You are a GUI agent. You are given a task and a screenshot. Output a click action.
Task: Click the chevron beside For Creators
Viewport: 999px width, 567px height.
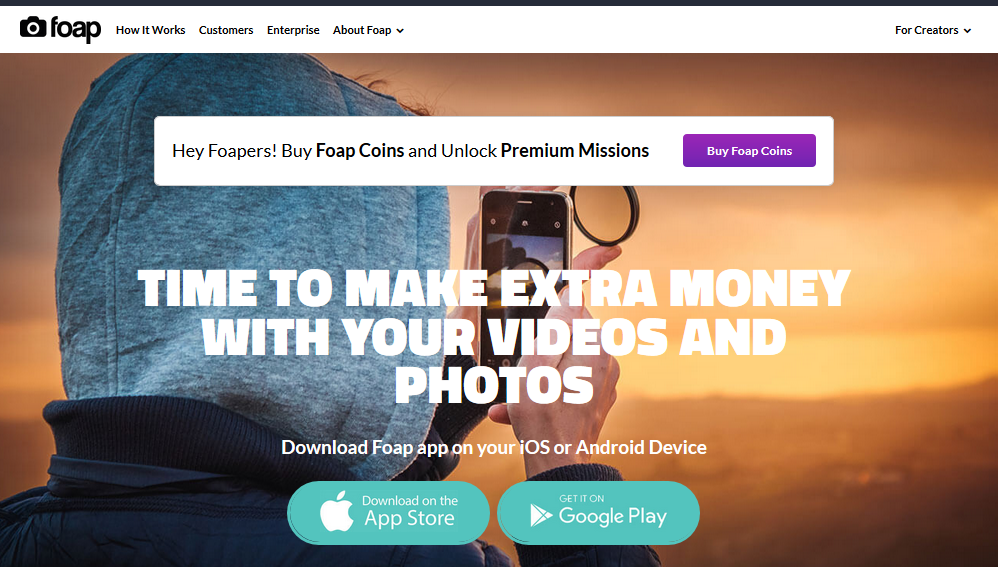[x=967, y=31]
